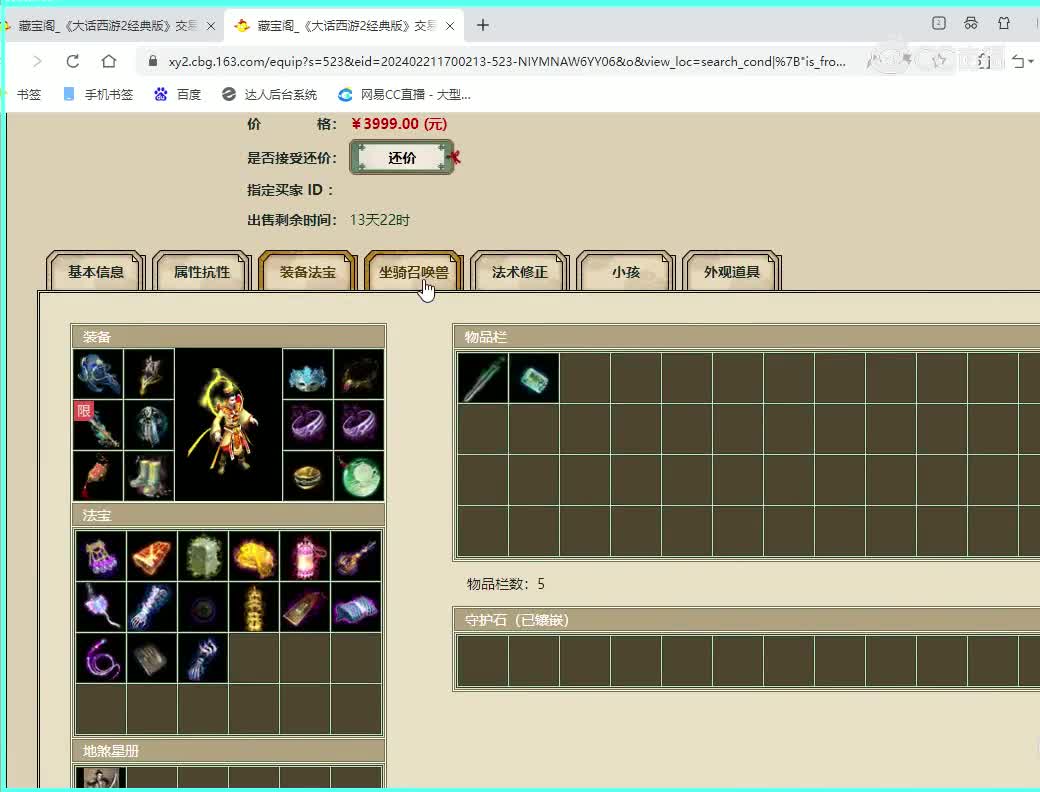Image resolution: width=1040 pixels, height=792 pixels.
Task: Click the purple whip coil 法宝 icon
Action: [x=101, y=658]
